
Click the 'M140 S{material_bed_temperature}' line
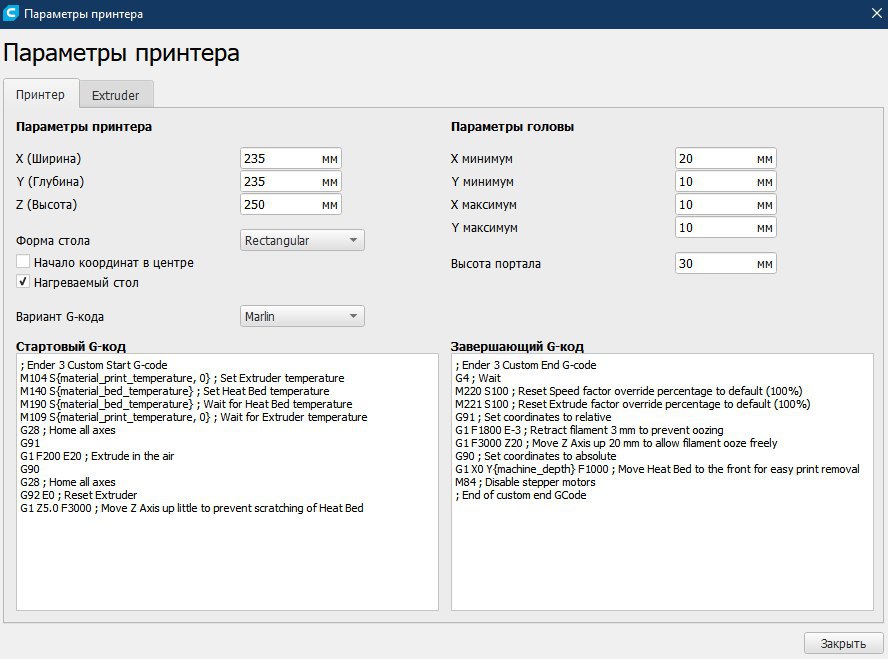click(174, 391)
